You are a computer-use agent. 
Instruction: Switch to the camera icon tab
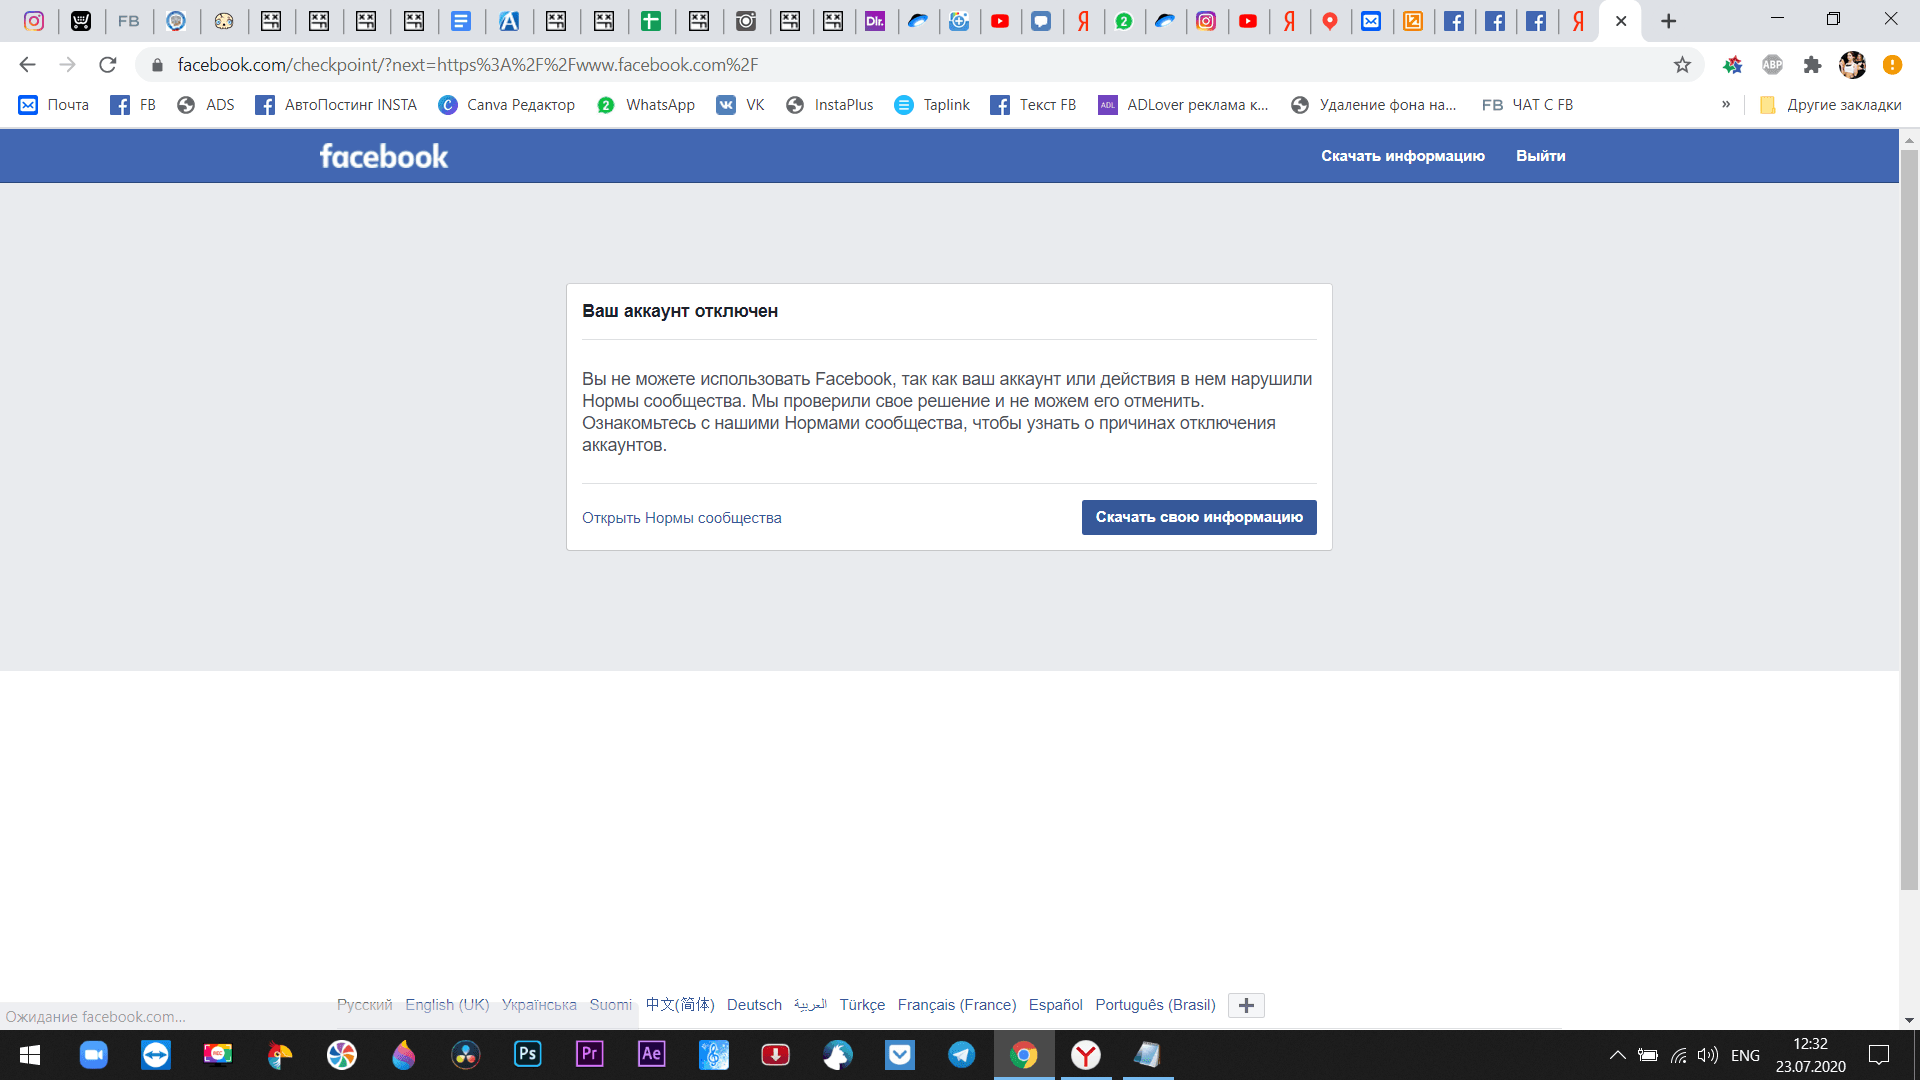[x=746, y=21]
